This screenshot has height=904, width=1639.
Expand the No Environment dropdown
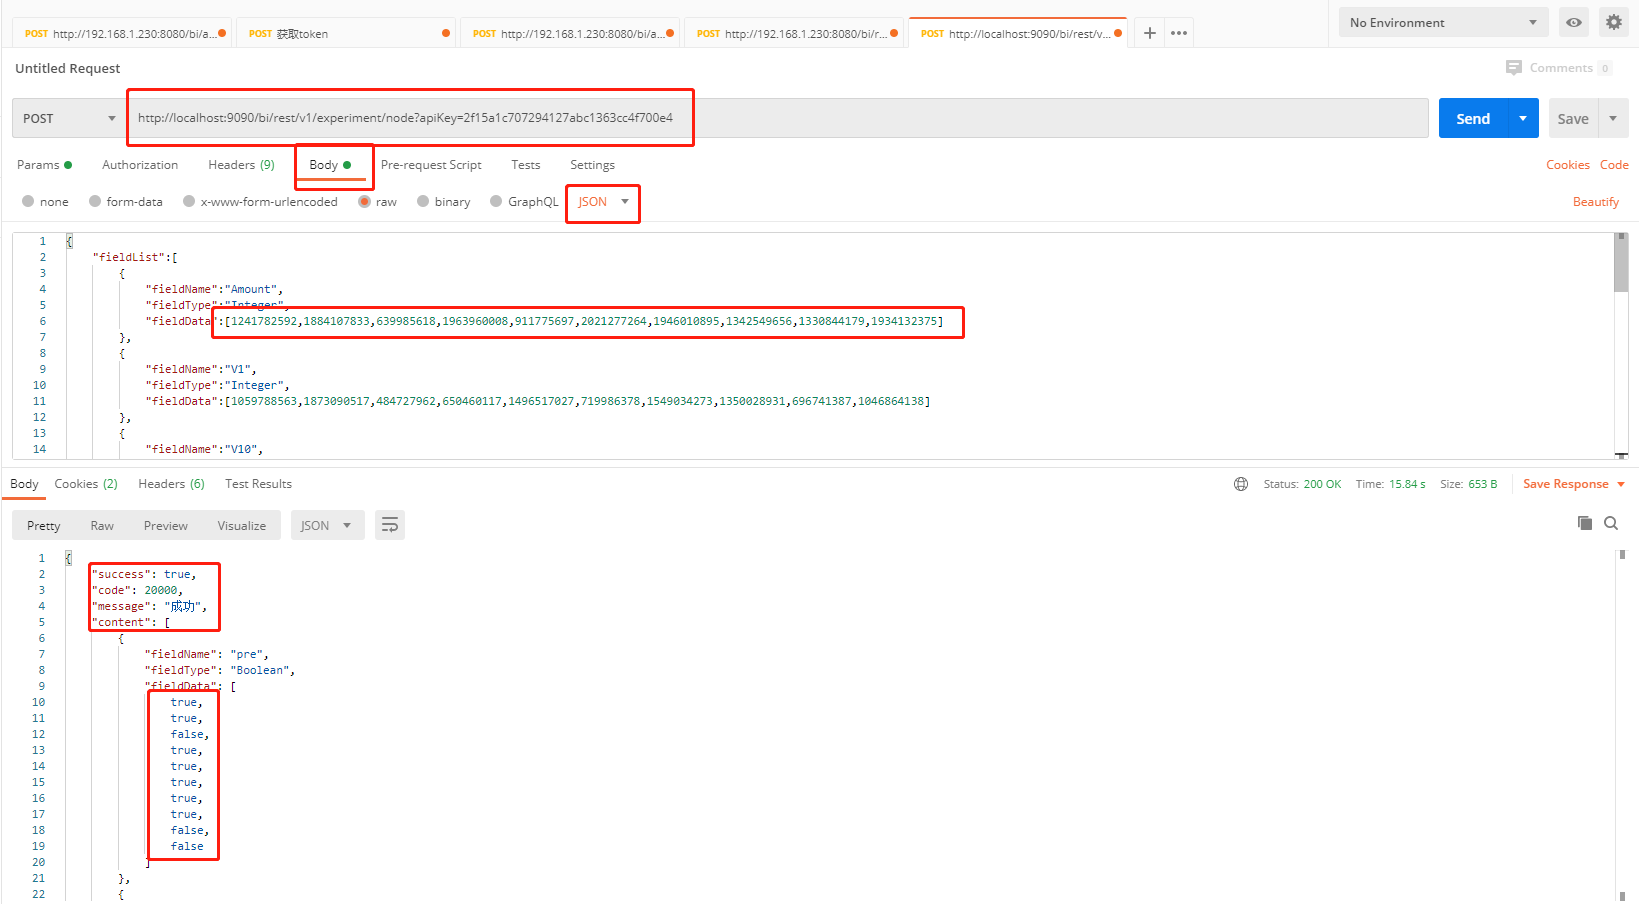pos(1443,22)
